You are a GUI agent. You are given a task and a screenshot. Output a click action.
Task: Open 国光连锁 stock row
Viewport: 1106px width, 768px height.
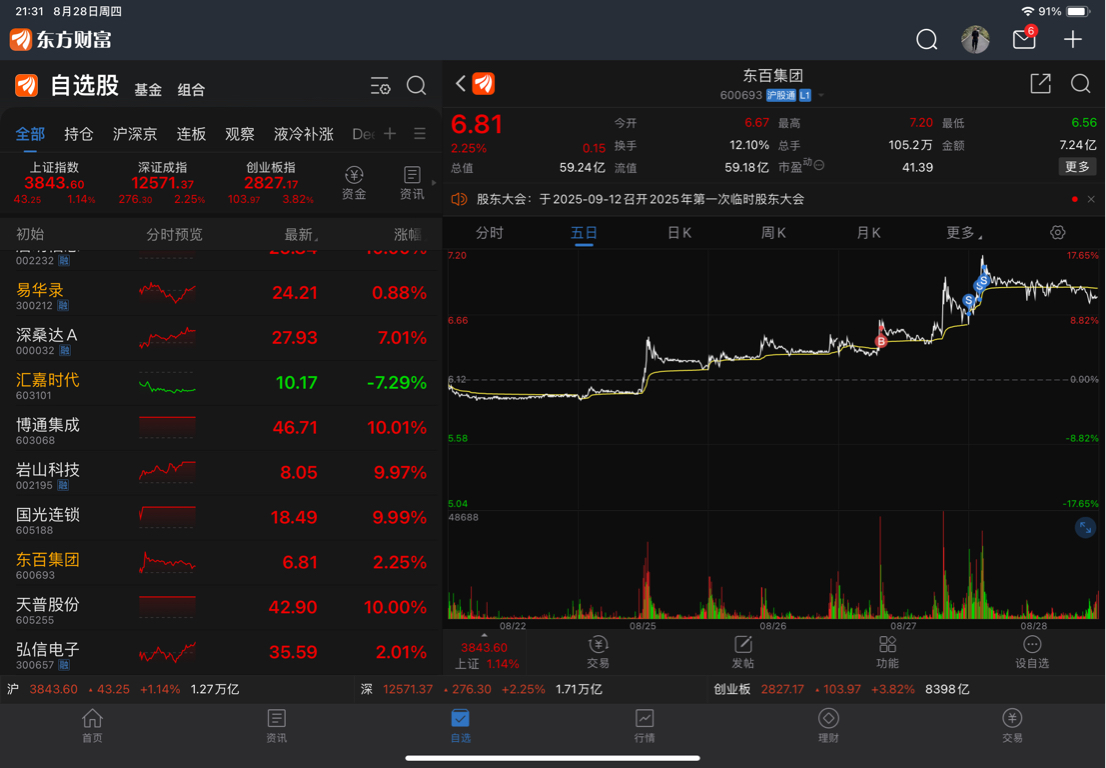[221, 518]
